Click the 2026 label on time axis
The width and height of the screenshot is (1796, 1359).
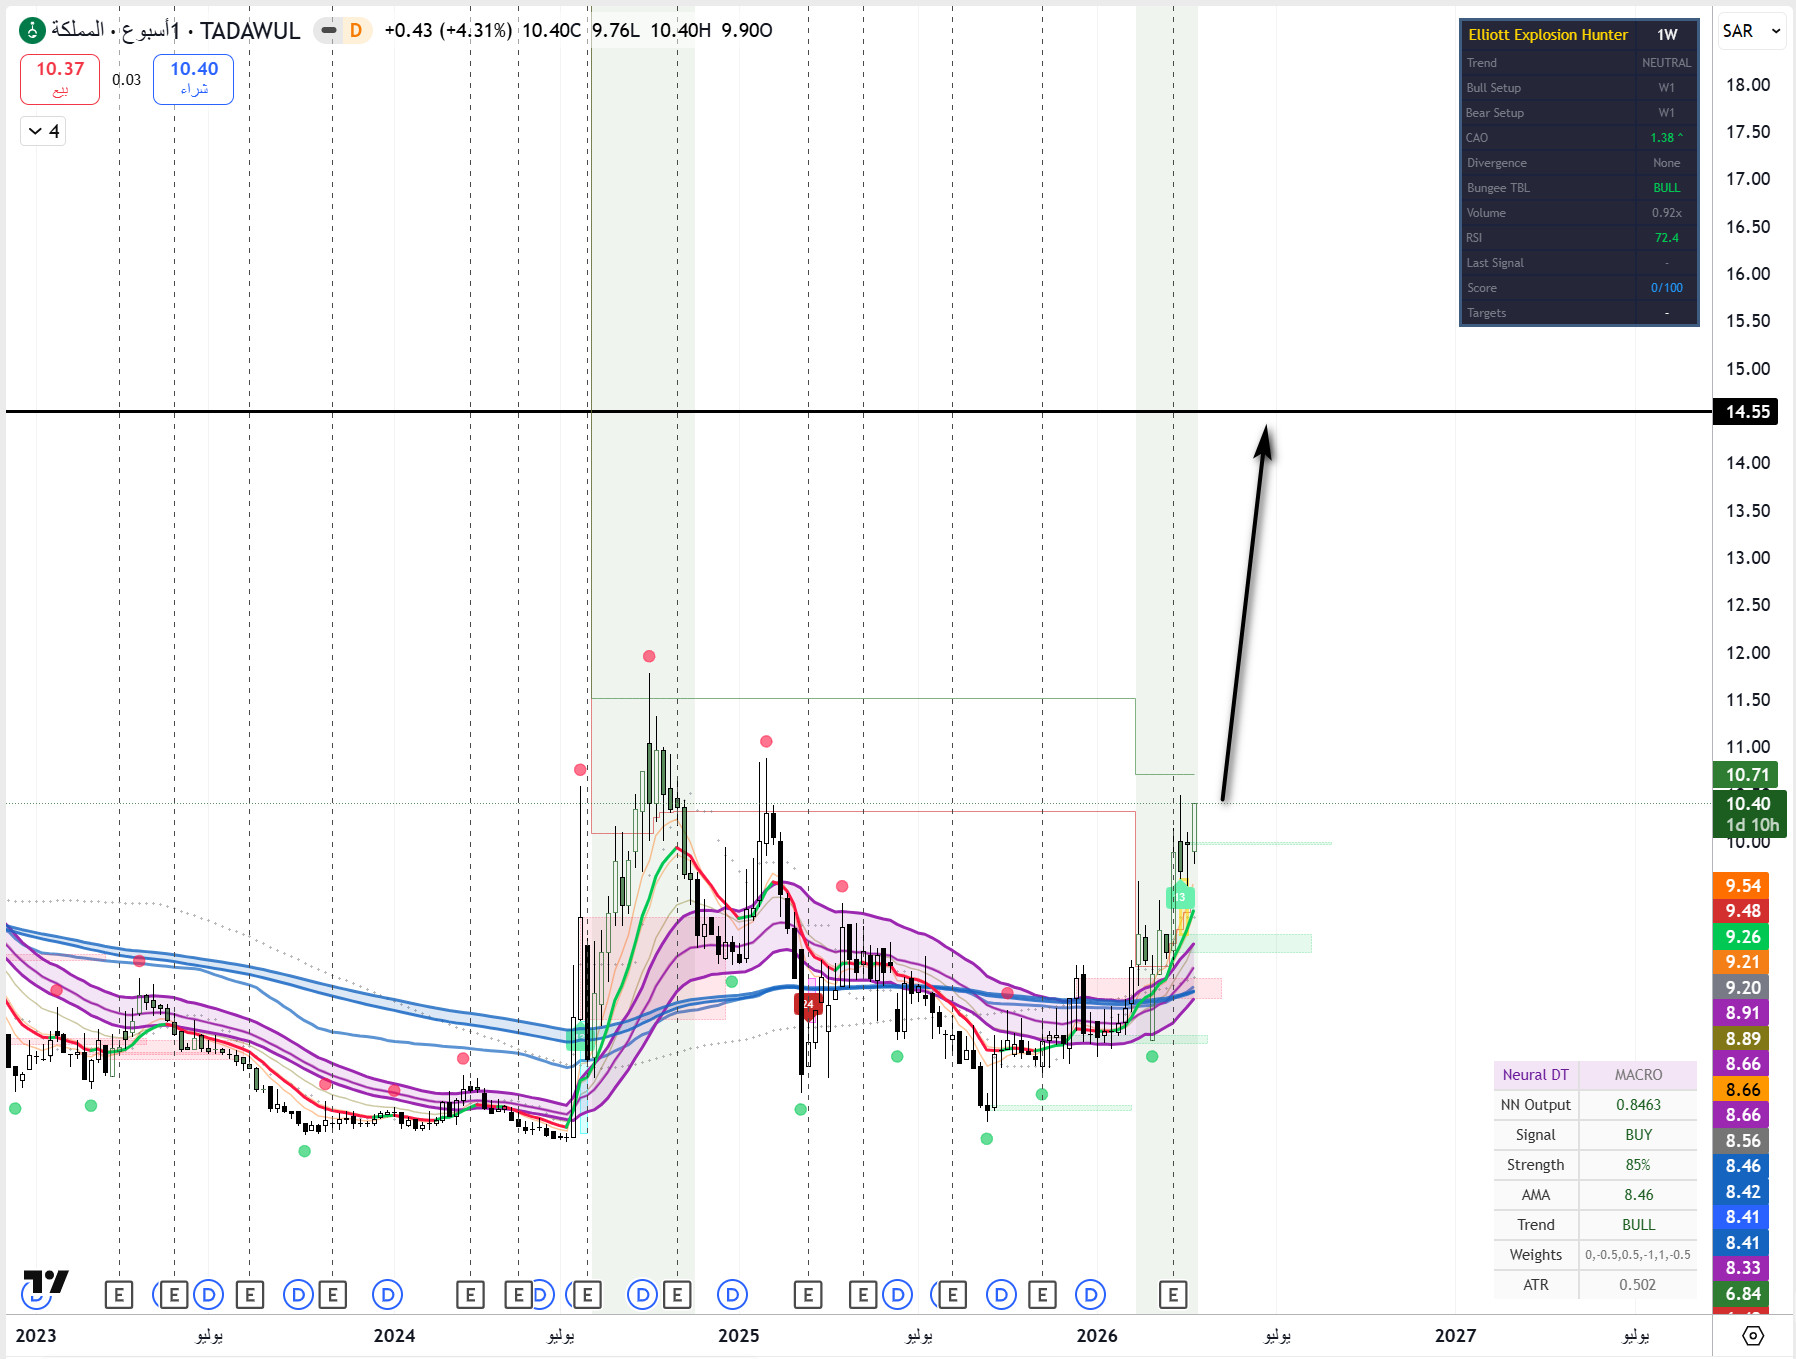pos(1096,1336)
